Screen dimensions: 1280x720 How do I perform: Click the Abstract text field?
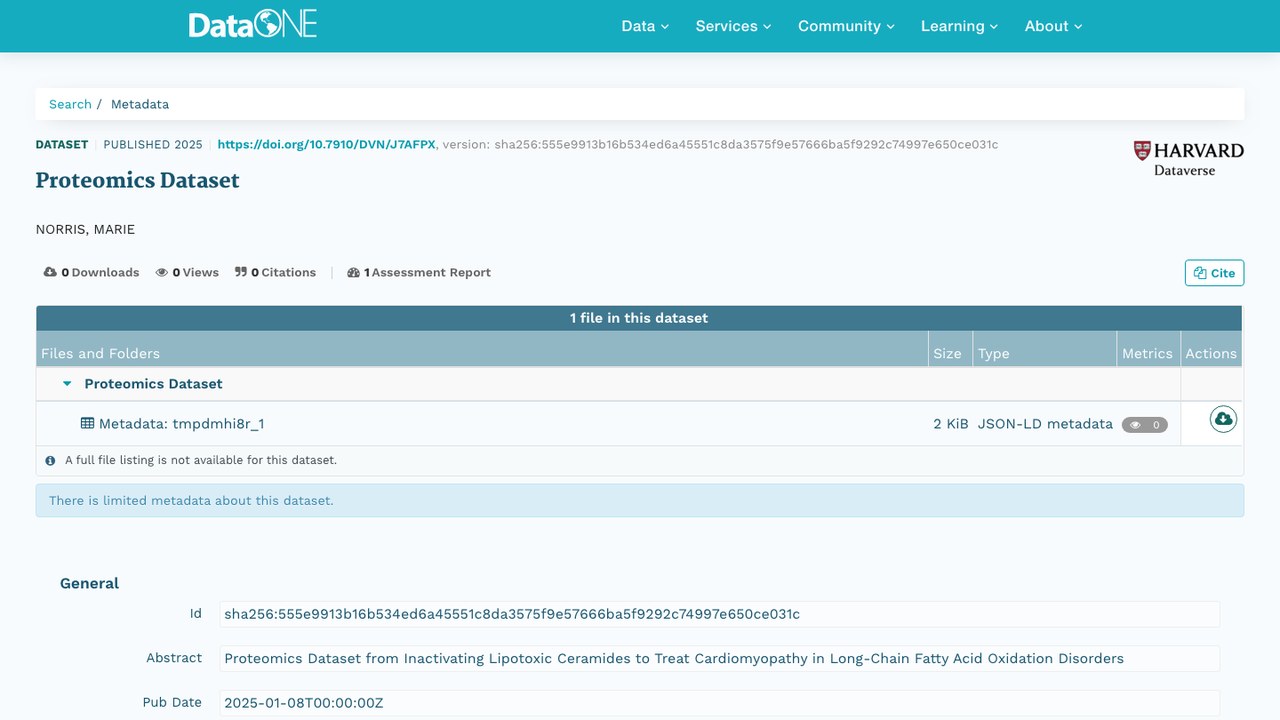[x=720, y=658]
